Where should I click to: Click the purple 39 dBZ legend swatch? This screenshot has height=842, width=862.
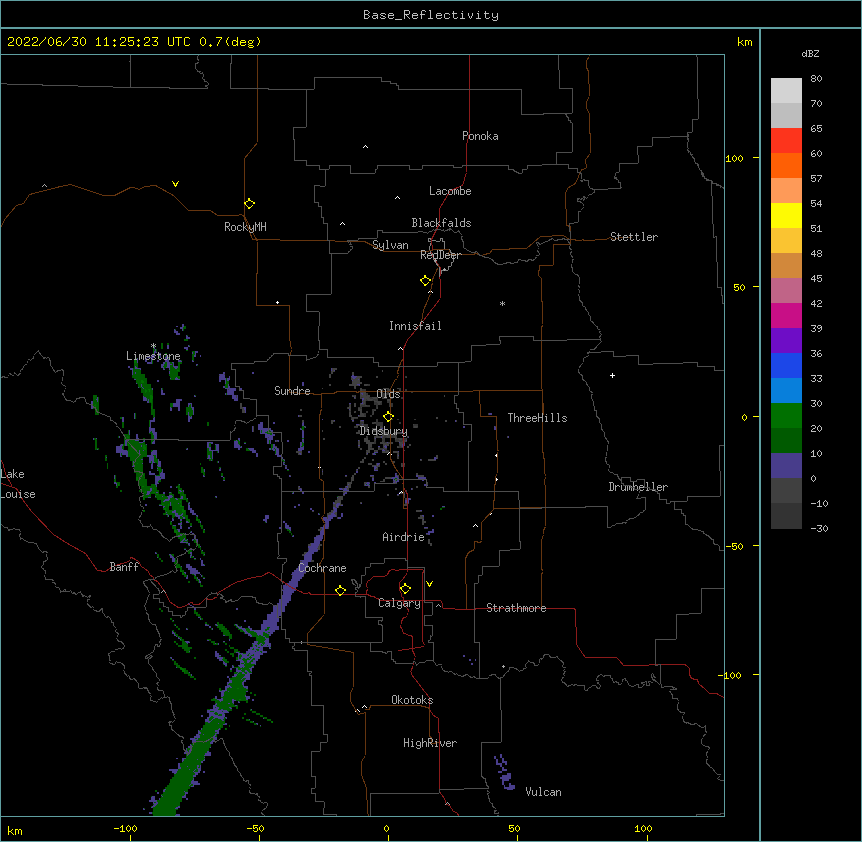coord(786,340)
